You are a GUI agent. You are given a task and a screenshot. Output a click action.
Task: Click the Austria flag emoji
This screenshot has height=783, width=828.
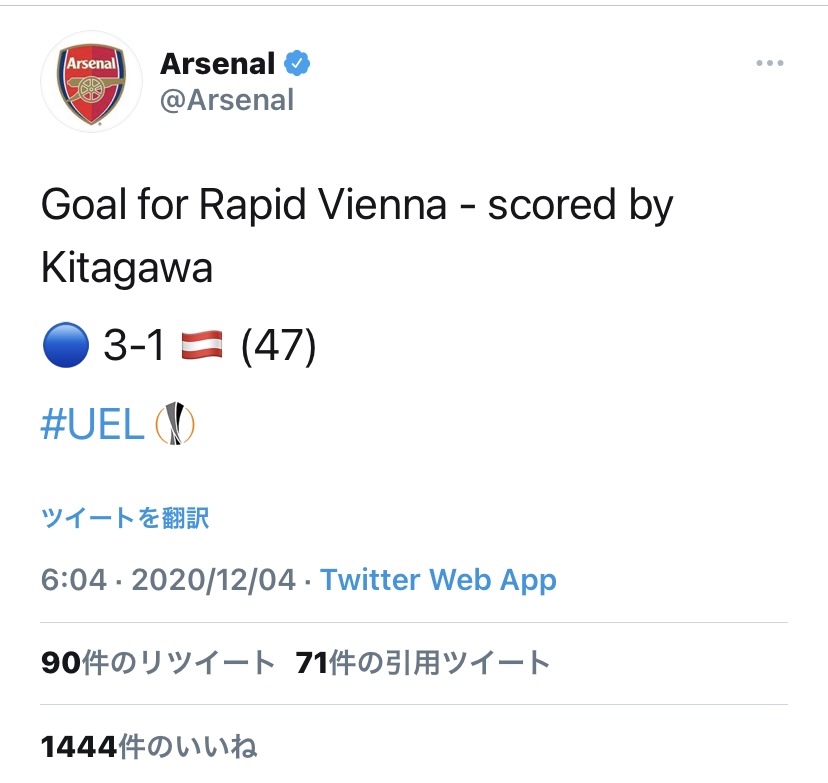pos(202,347)
